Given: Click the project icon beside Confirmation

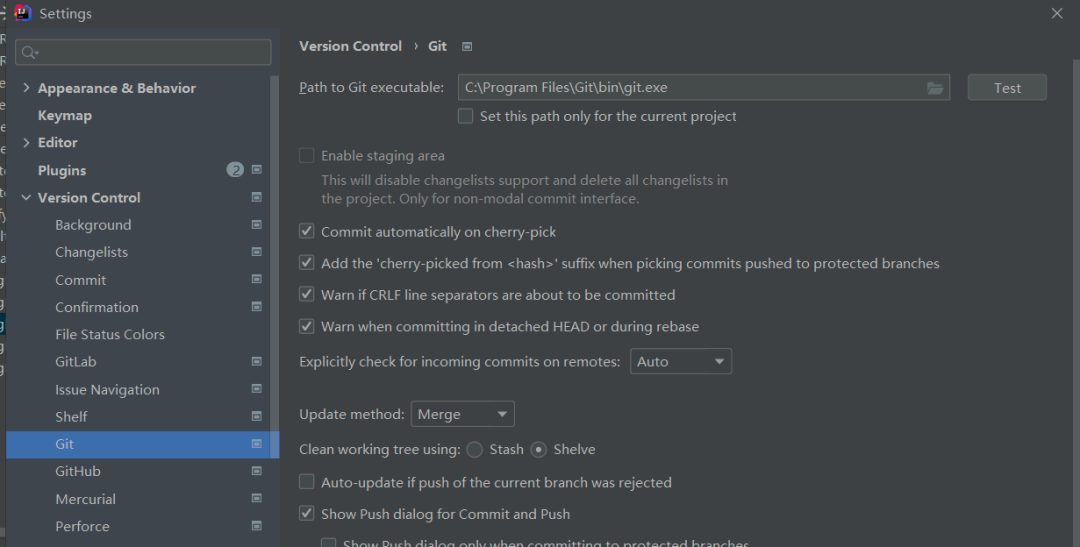Looking at the screenshot, I should tap(257, 307).
